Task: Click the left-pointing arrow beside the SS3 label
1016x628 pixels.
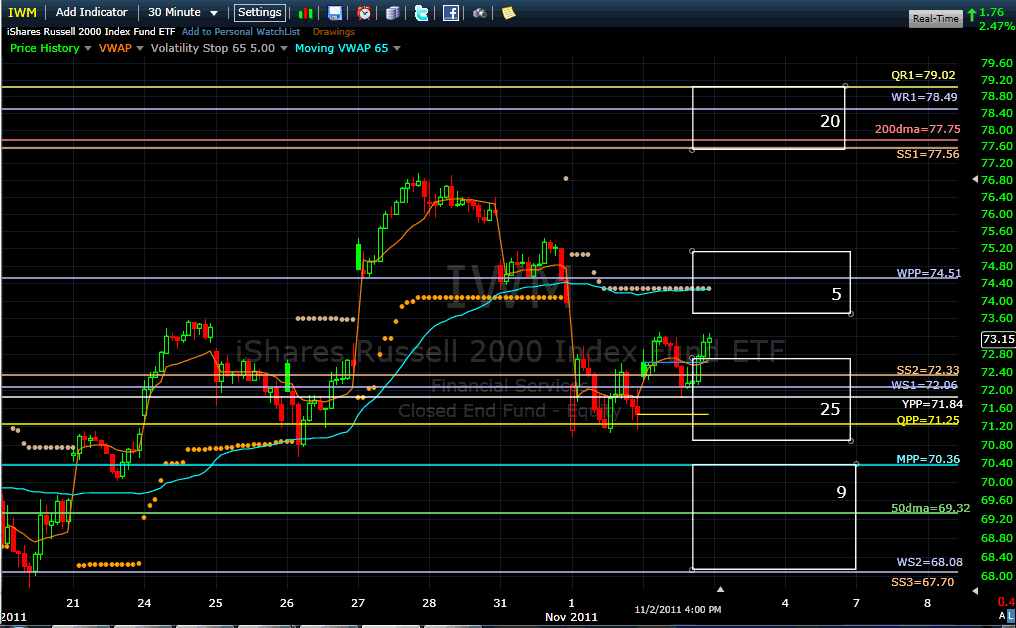Action: (975, 590)
